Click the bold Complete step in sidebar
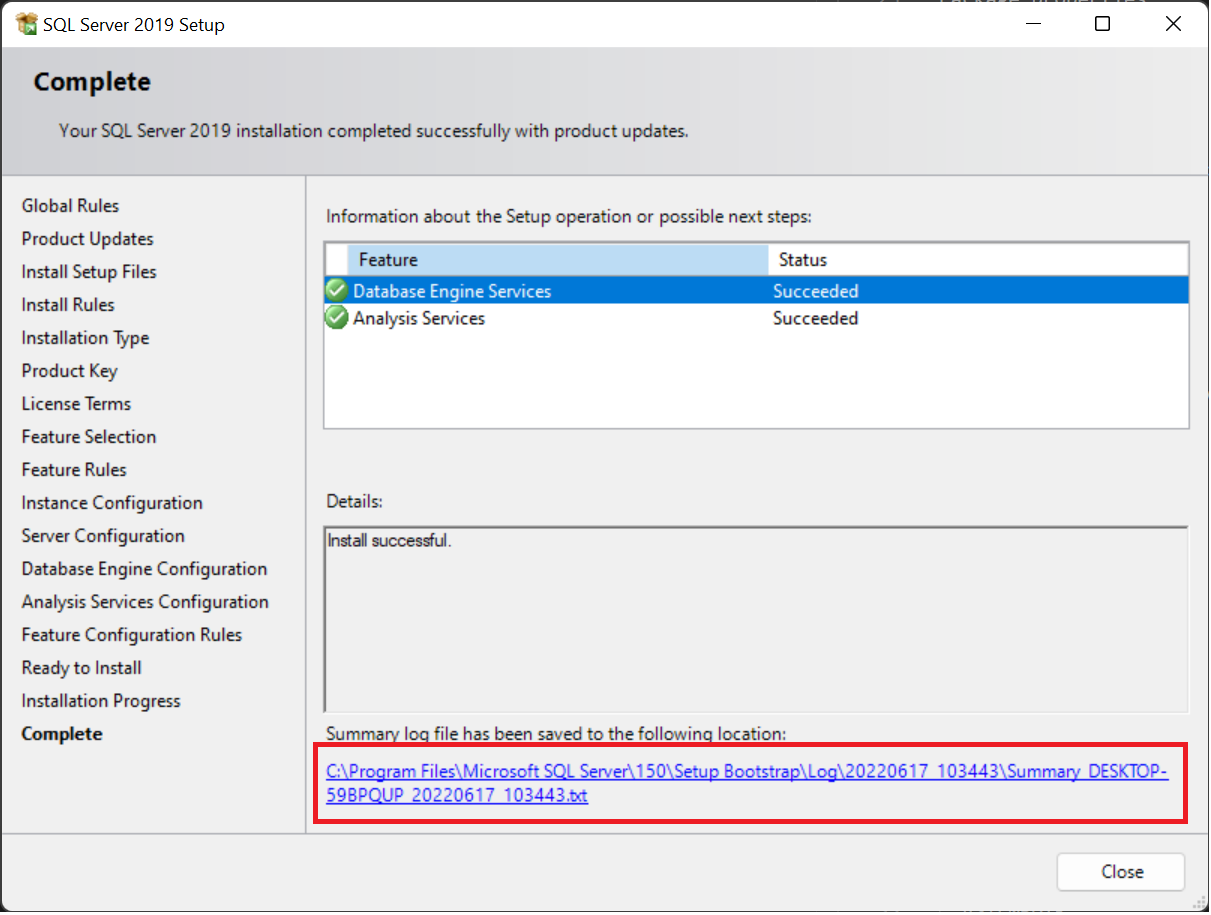This screenshot has height=915, width=1211. pyautogui.click(x=62, y=734)
